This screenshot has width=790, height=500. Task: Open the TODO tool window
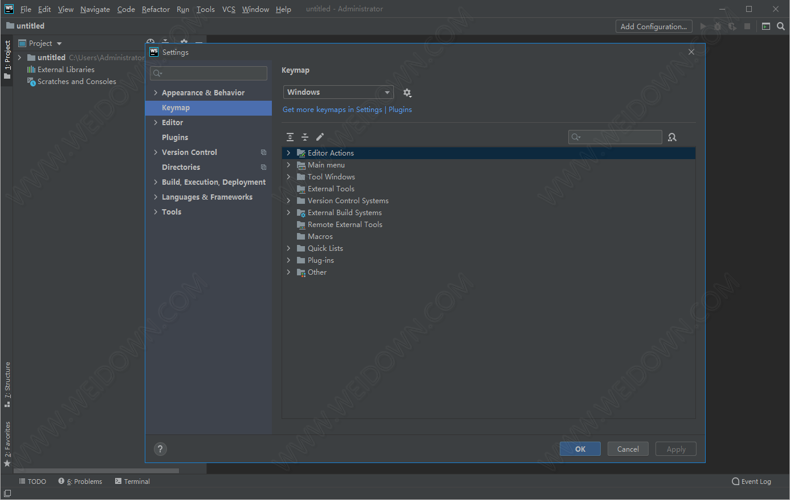[32, 481]
